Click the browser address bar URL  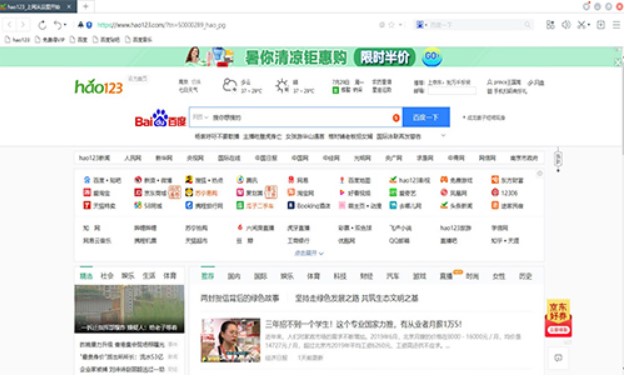tap(161, 25)
